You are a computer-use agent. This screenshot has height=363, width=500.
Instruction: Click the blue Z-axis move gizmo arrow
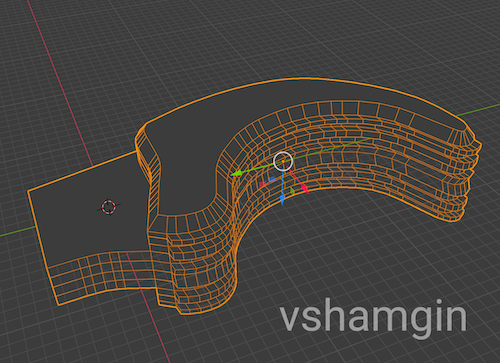282,200
